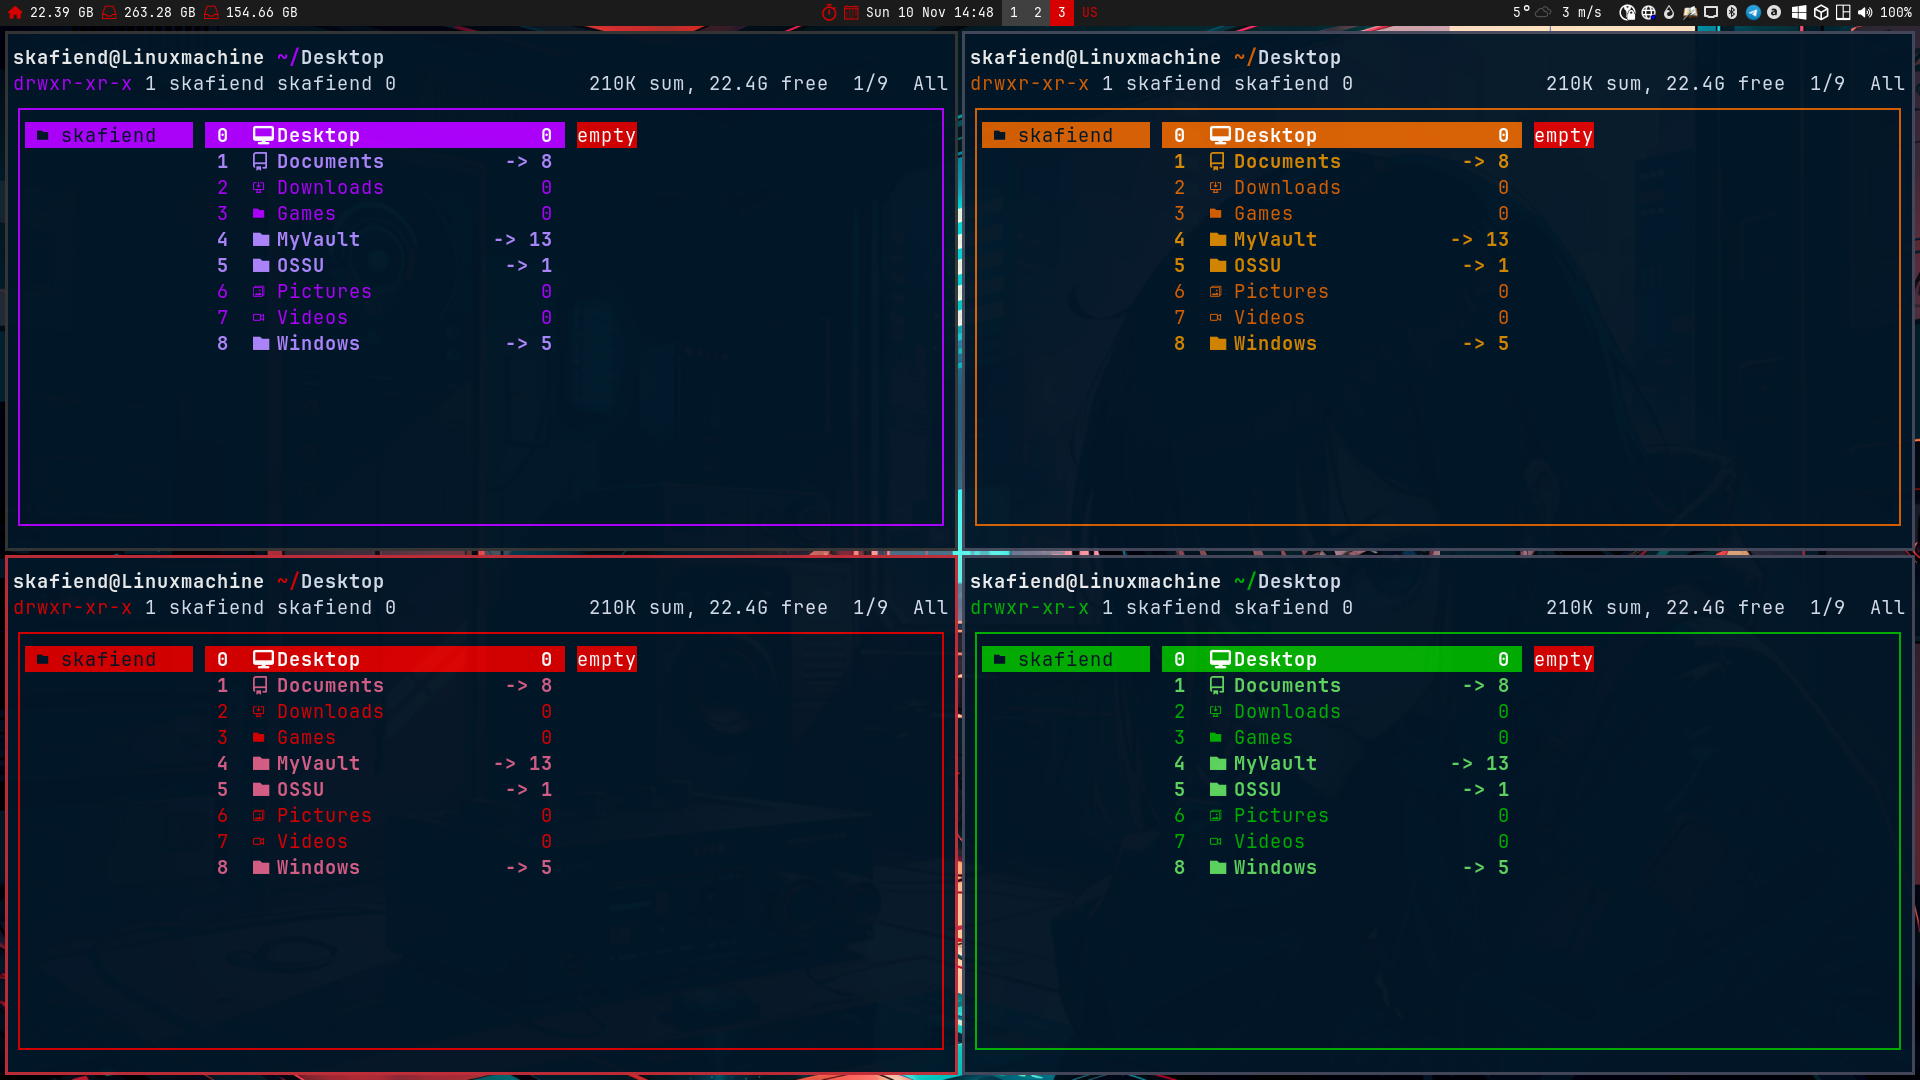The height and width of the screenshot is (1080, 1920).
Task: Open Telegram from the system tray
Action: click(x=1753, y=13)
